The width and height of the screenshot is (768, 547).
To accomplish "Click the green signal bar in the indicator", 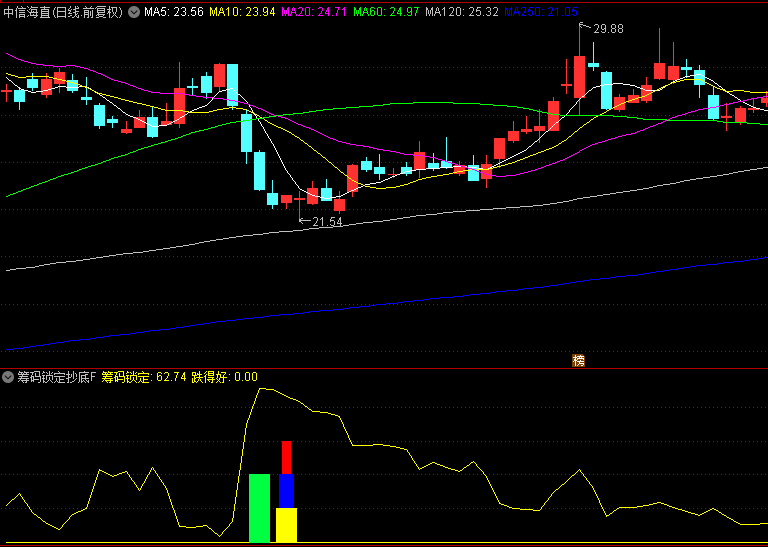I will coord(260,508).
